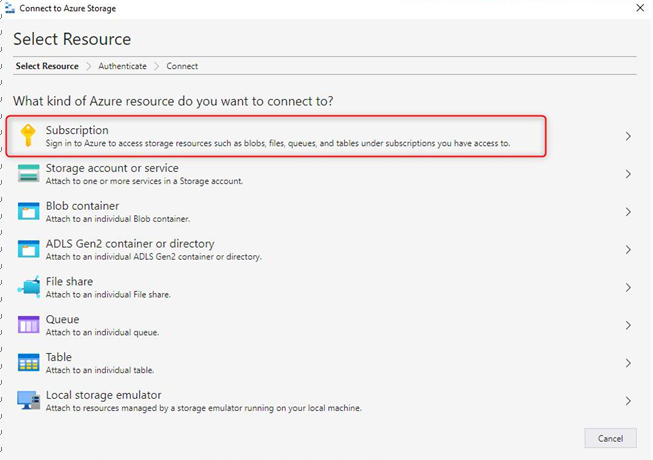Click the purple Queue icon

(29, 325)
